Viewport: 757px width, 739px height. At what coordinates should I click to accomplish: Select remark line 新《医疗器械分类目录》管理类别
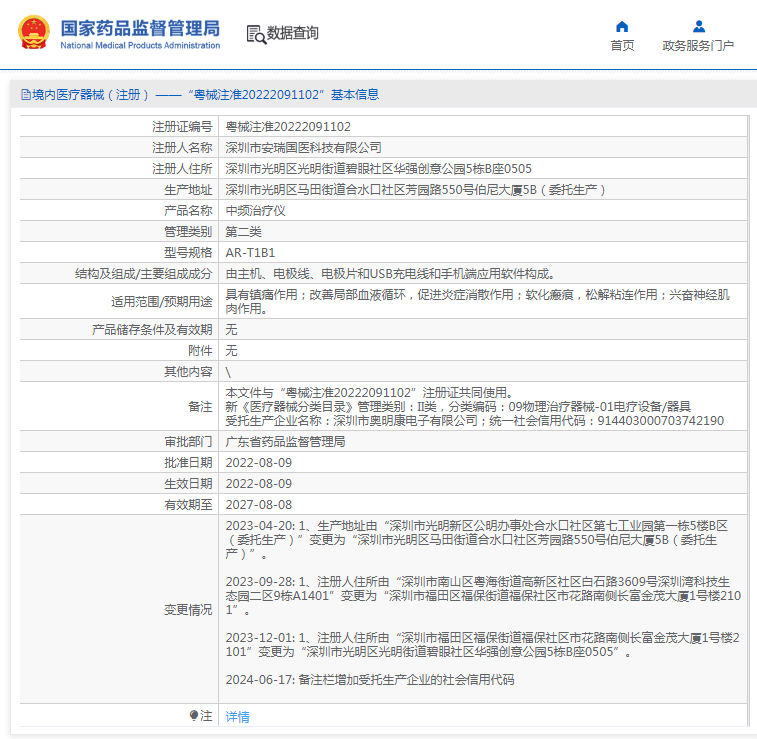(x=458, y=406)
